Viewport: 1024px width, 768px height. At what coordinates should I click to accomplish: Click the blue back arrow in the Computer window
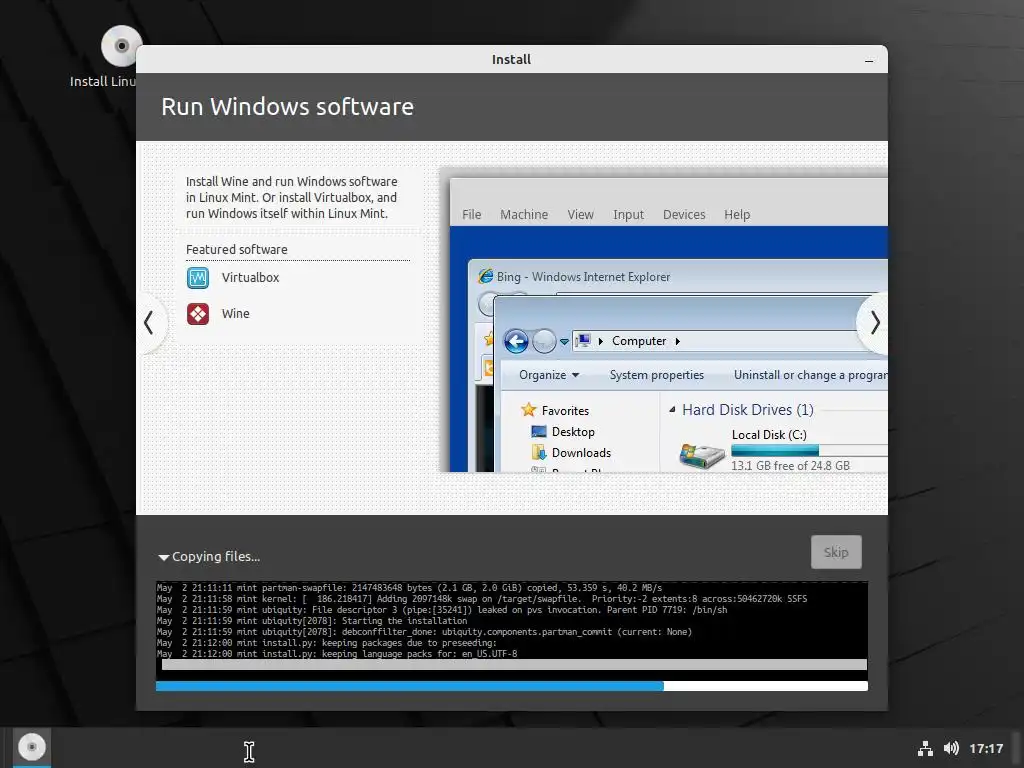click(x=516, y=341)
